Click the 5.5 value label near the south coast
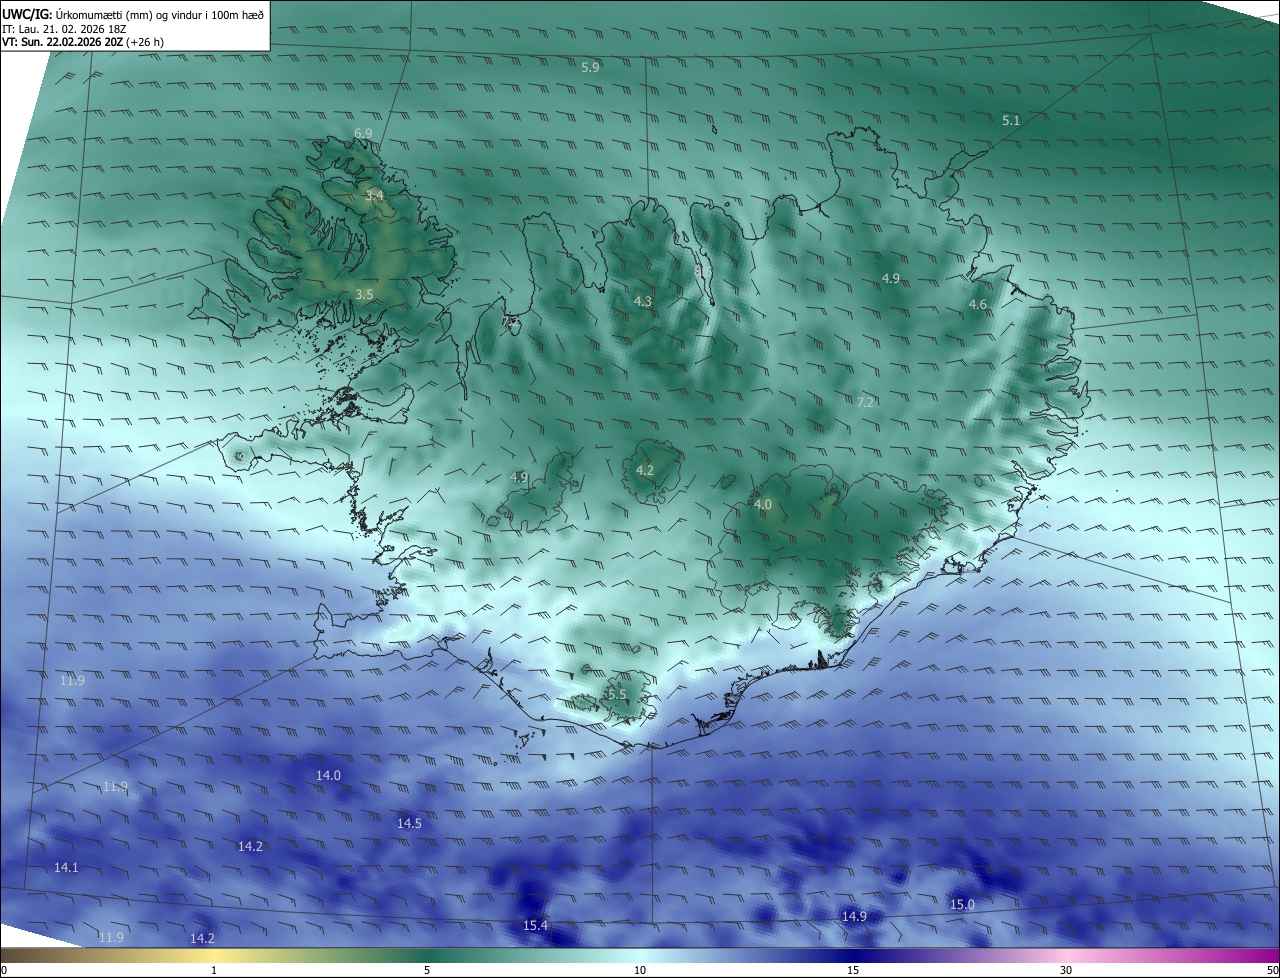 pos(617,694)
